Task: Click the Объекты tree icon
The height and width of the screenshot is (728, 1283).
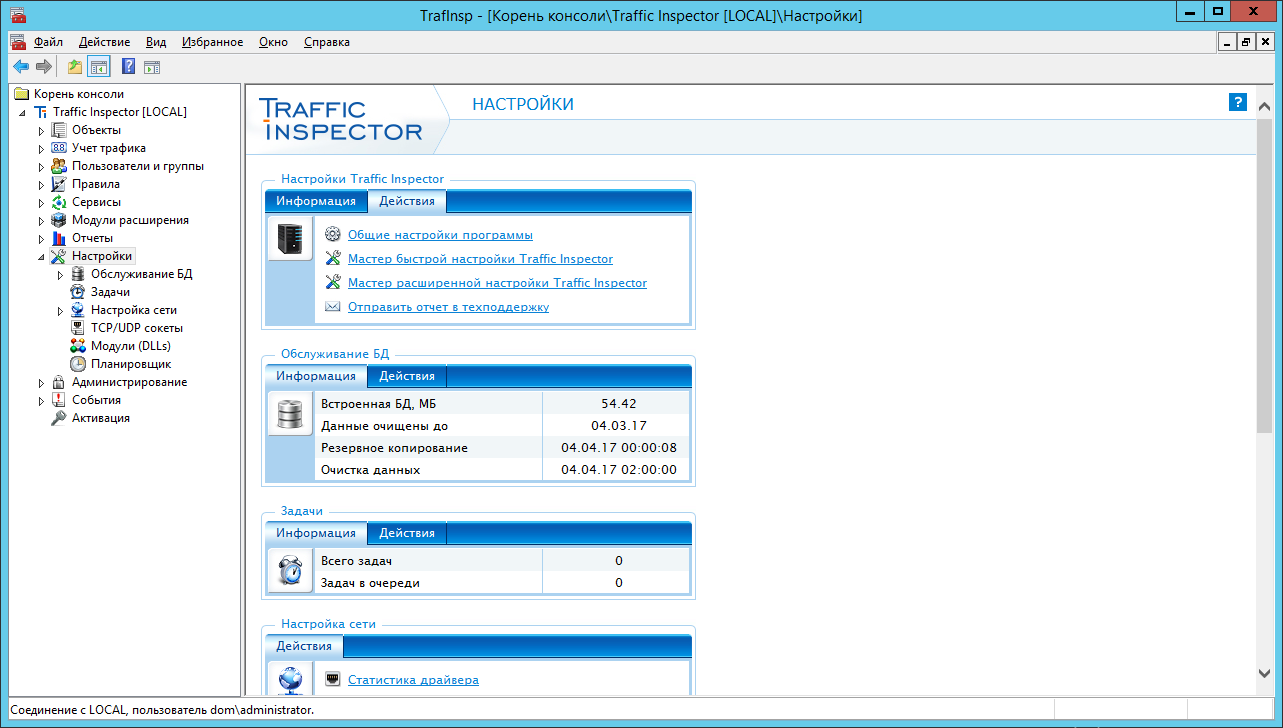Action: pyautogui.click(x=59, y=130)
